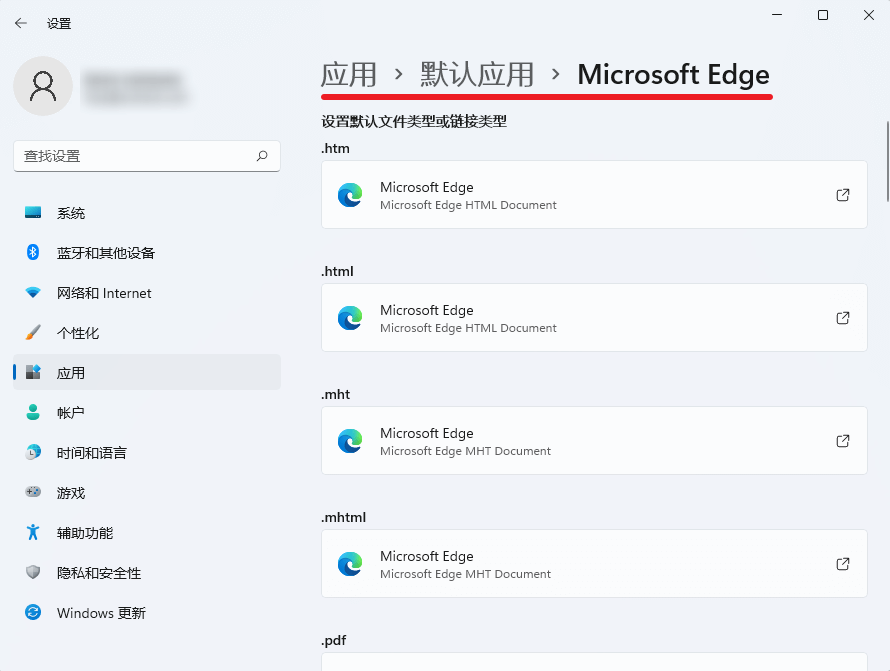890x671 pixels.
Task: Select the 系统 sidebar icon
Action: tap(31, 212)
